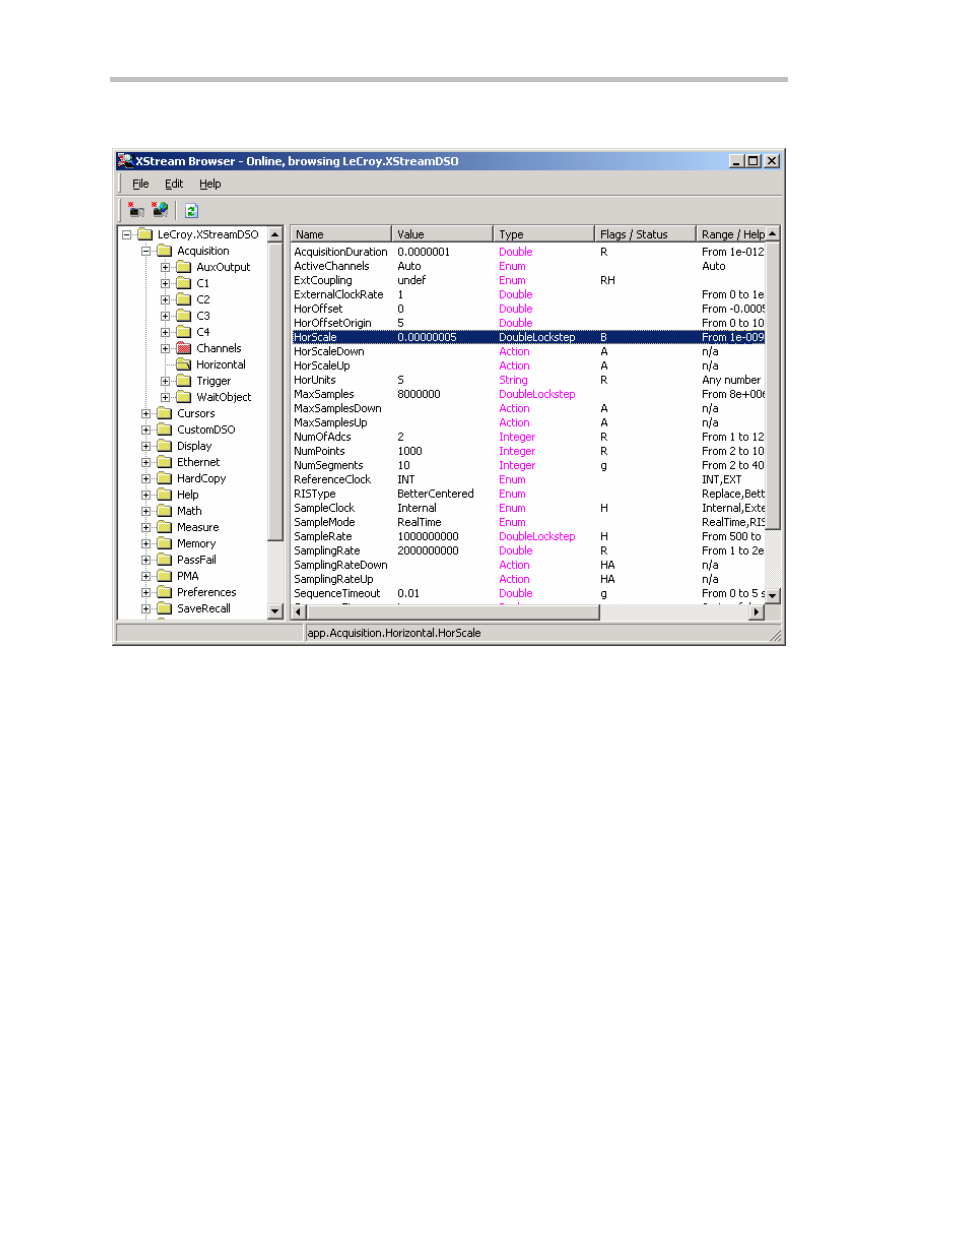The image size is (954, 1235).
Task: Click the Memory folder icon
Action: click(x=165, y=544)
